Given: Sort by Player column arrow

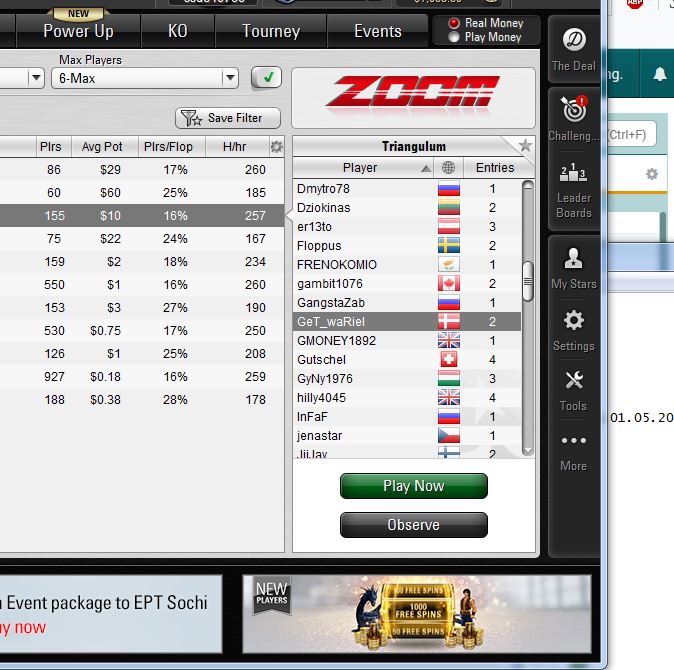Looking at the screenshot, I should pyautogui.click(x=426, y=168).
